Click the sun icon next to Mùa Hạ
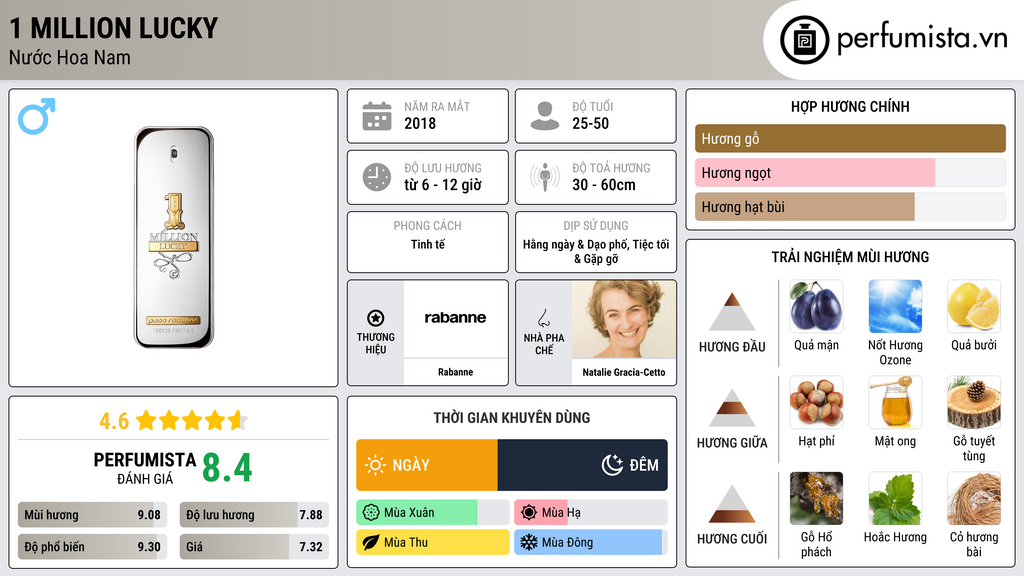1024x576 pixels. (529, 513)
